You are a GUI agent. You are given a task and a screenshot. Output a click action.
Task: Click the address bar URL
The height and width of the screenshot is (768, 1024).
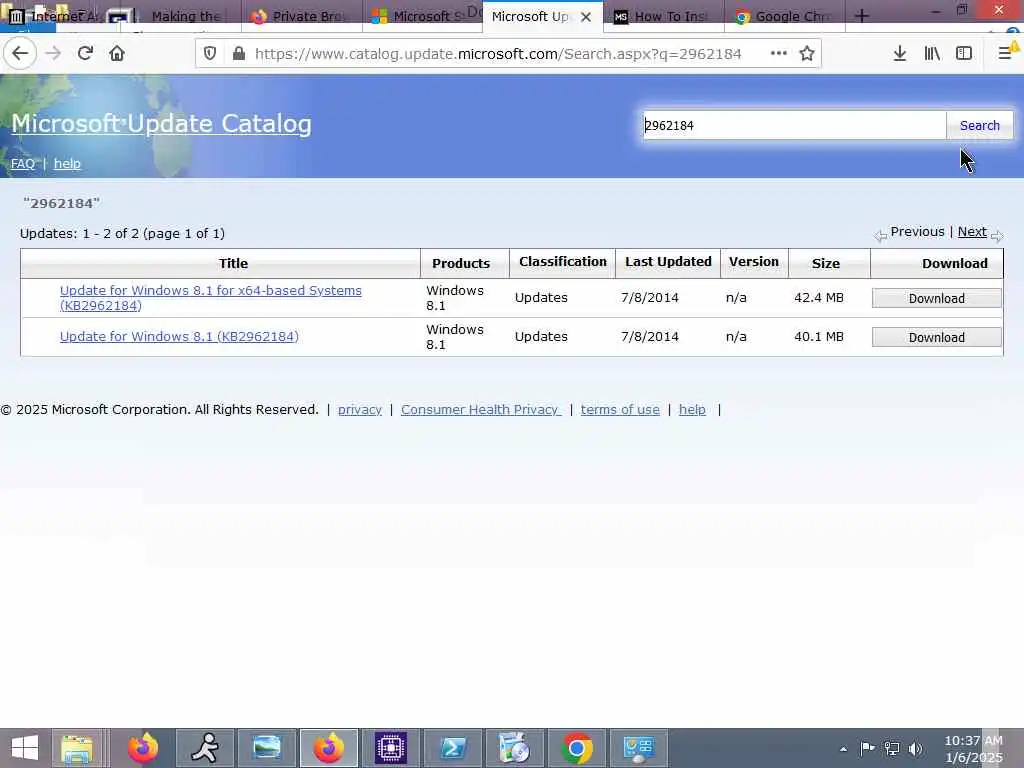pyautogui.click(x=498, y=54)
